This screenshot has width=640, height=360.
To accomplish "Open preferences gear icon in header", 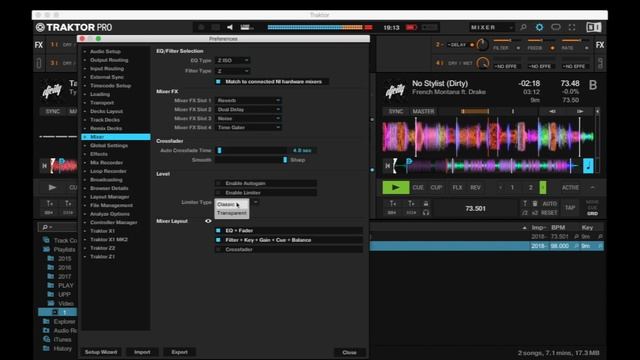I will [540, 27].
